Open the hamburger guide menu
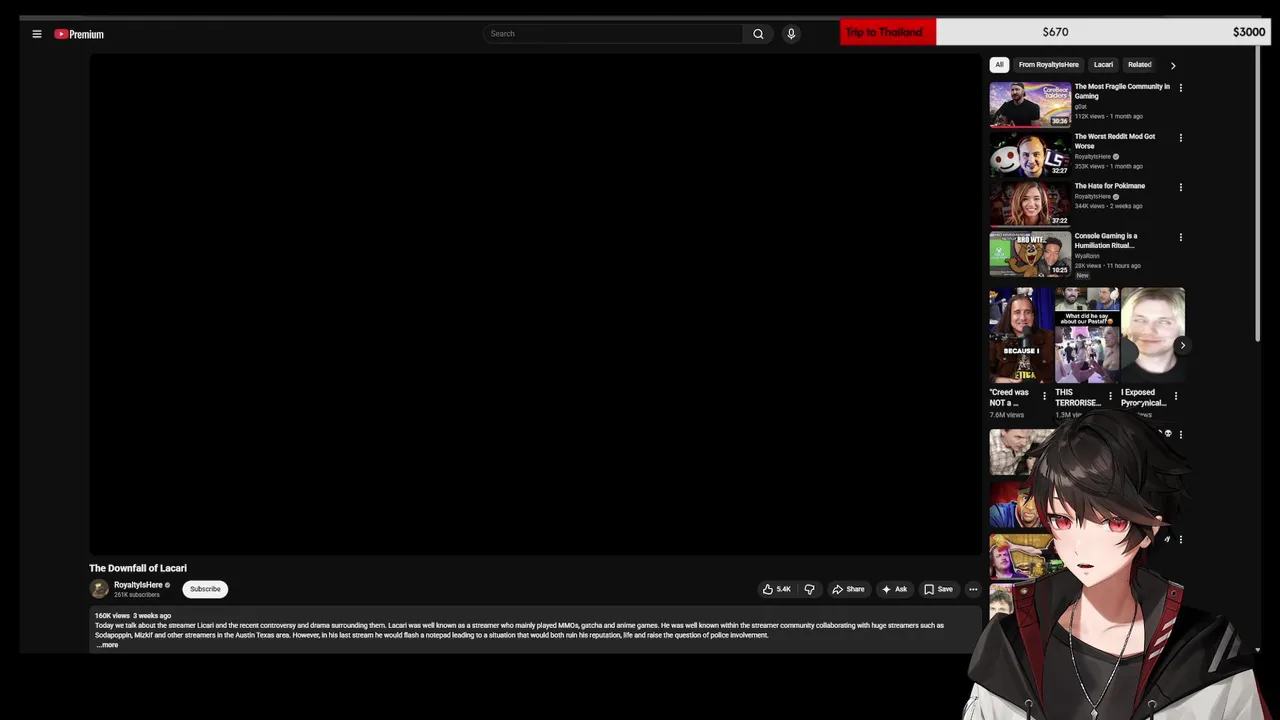This screenshot has width=1280, height=720. coord(37,34)
